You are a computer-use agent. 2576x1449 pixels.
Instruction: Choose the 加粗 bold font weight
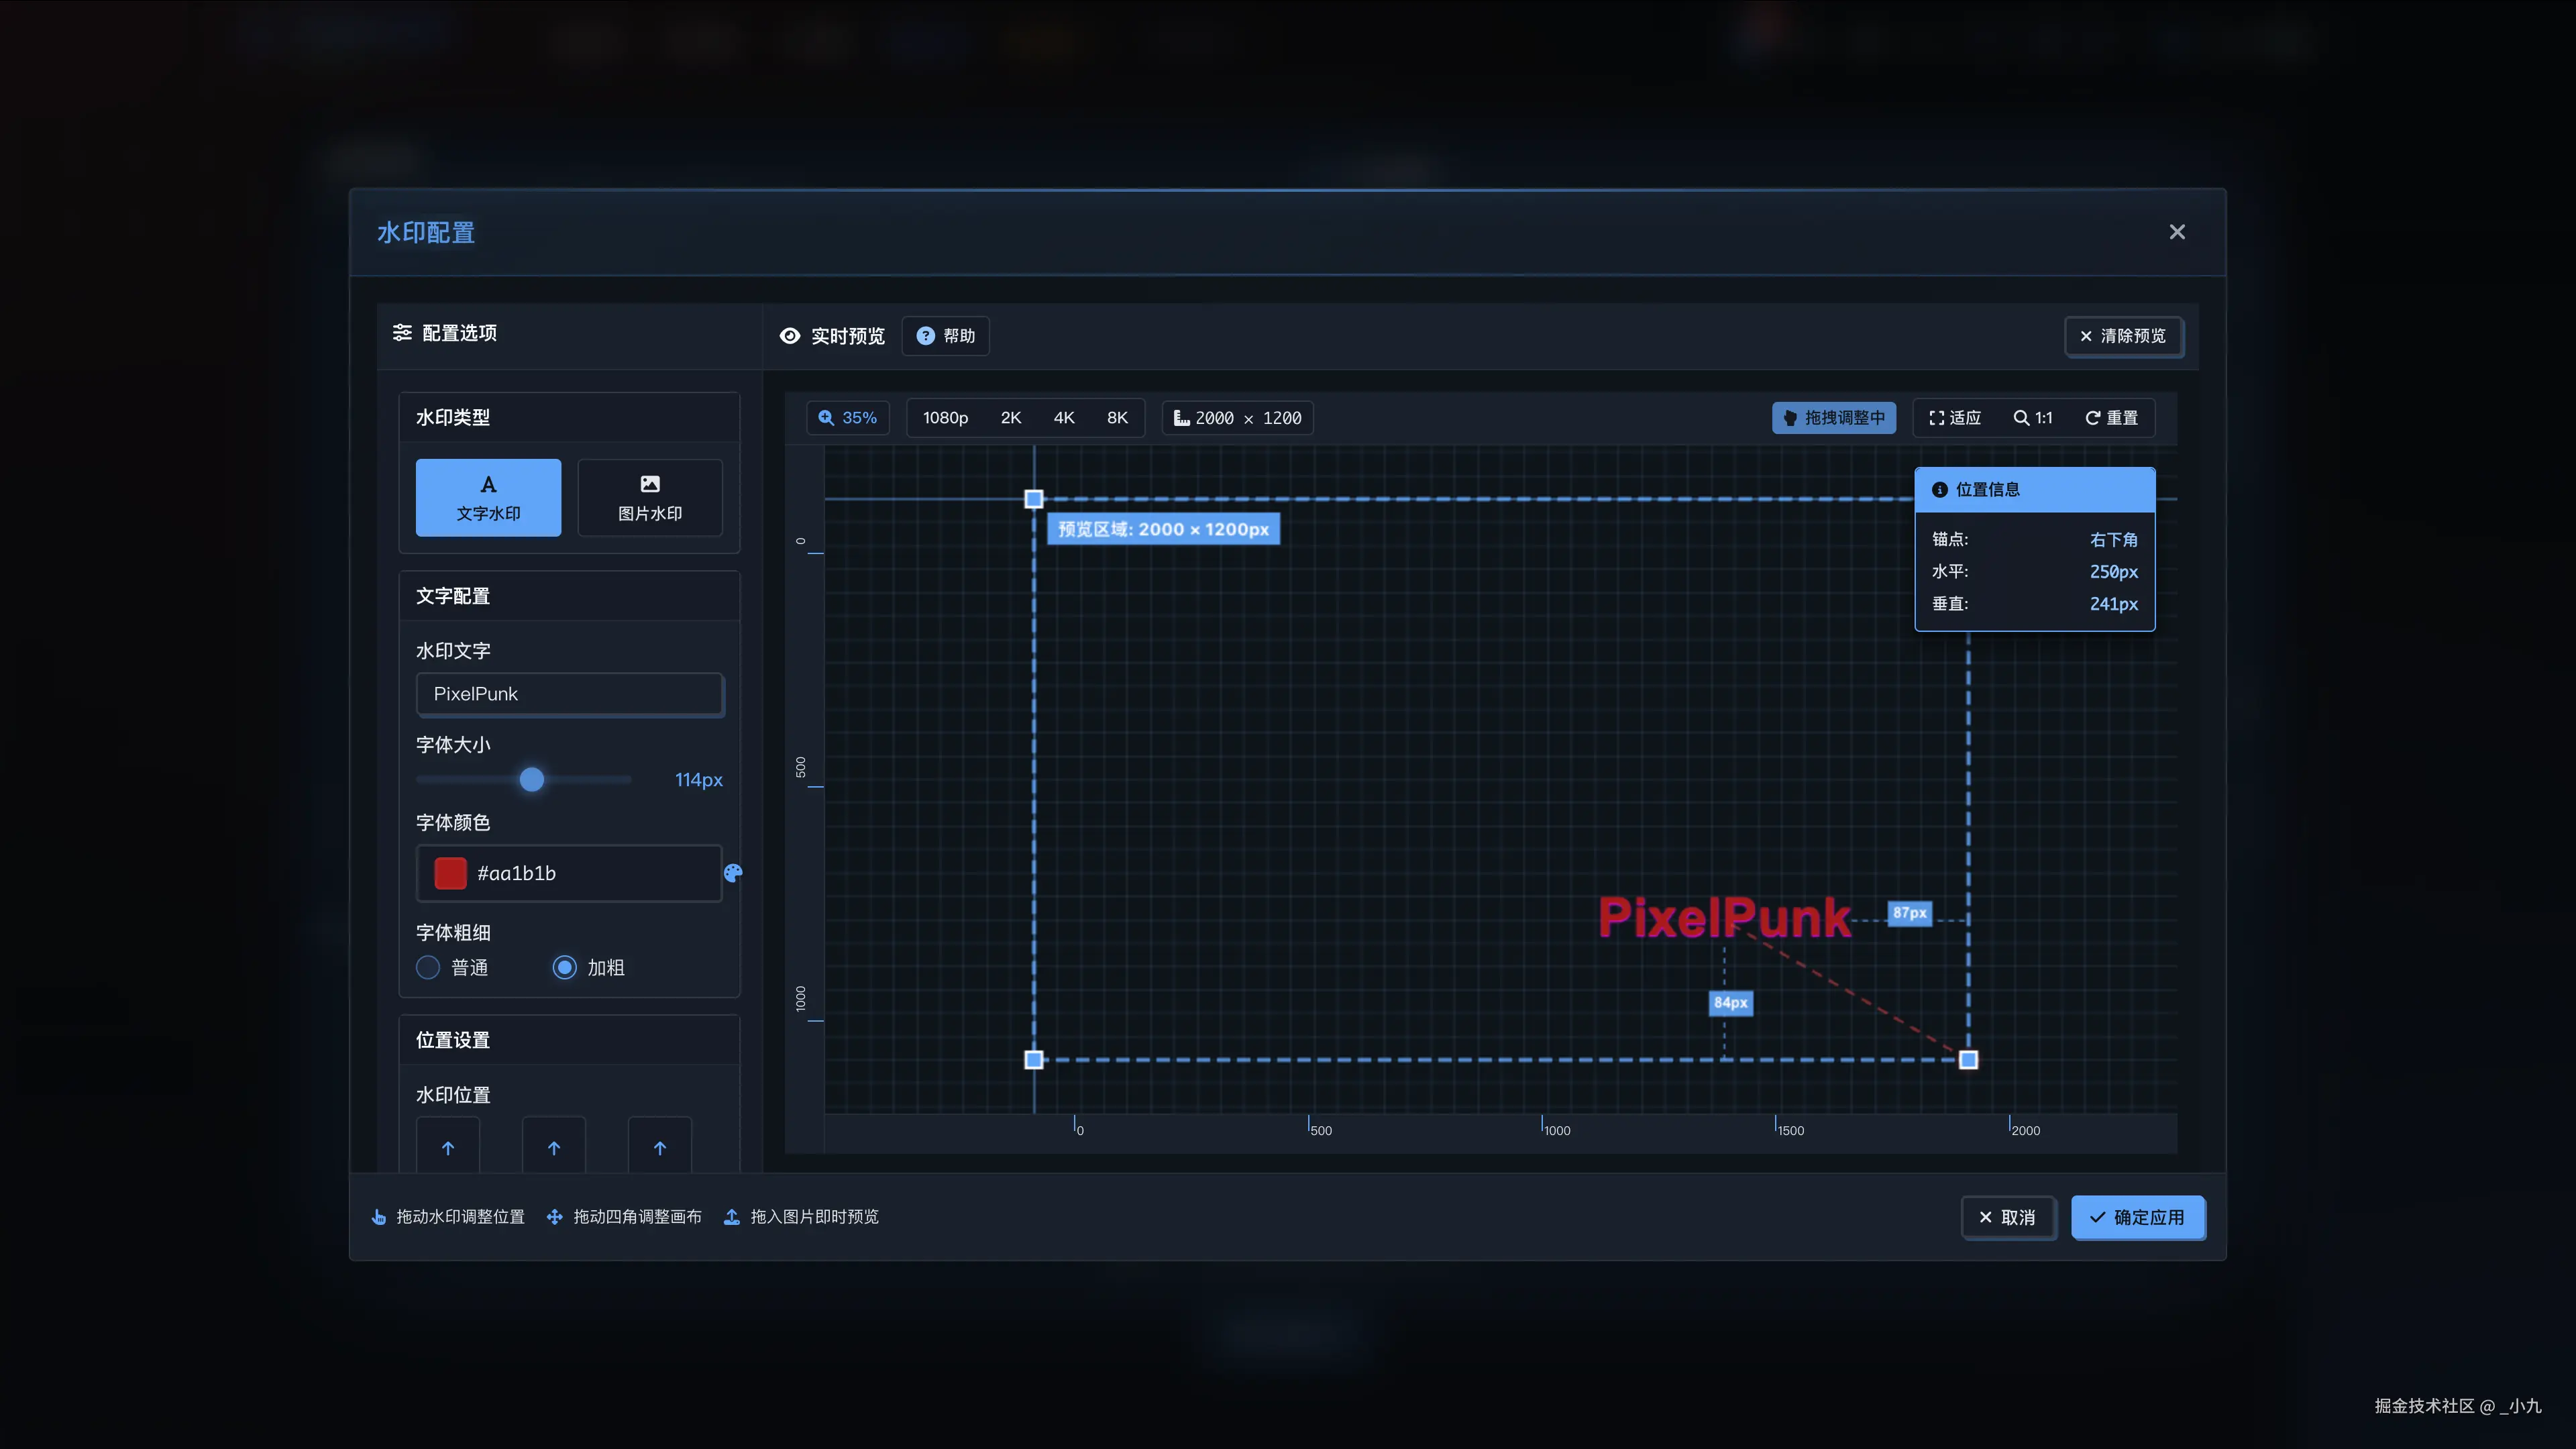coord(565,967)
